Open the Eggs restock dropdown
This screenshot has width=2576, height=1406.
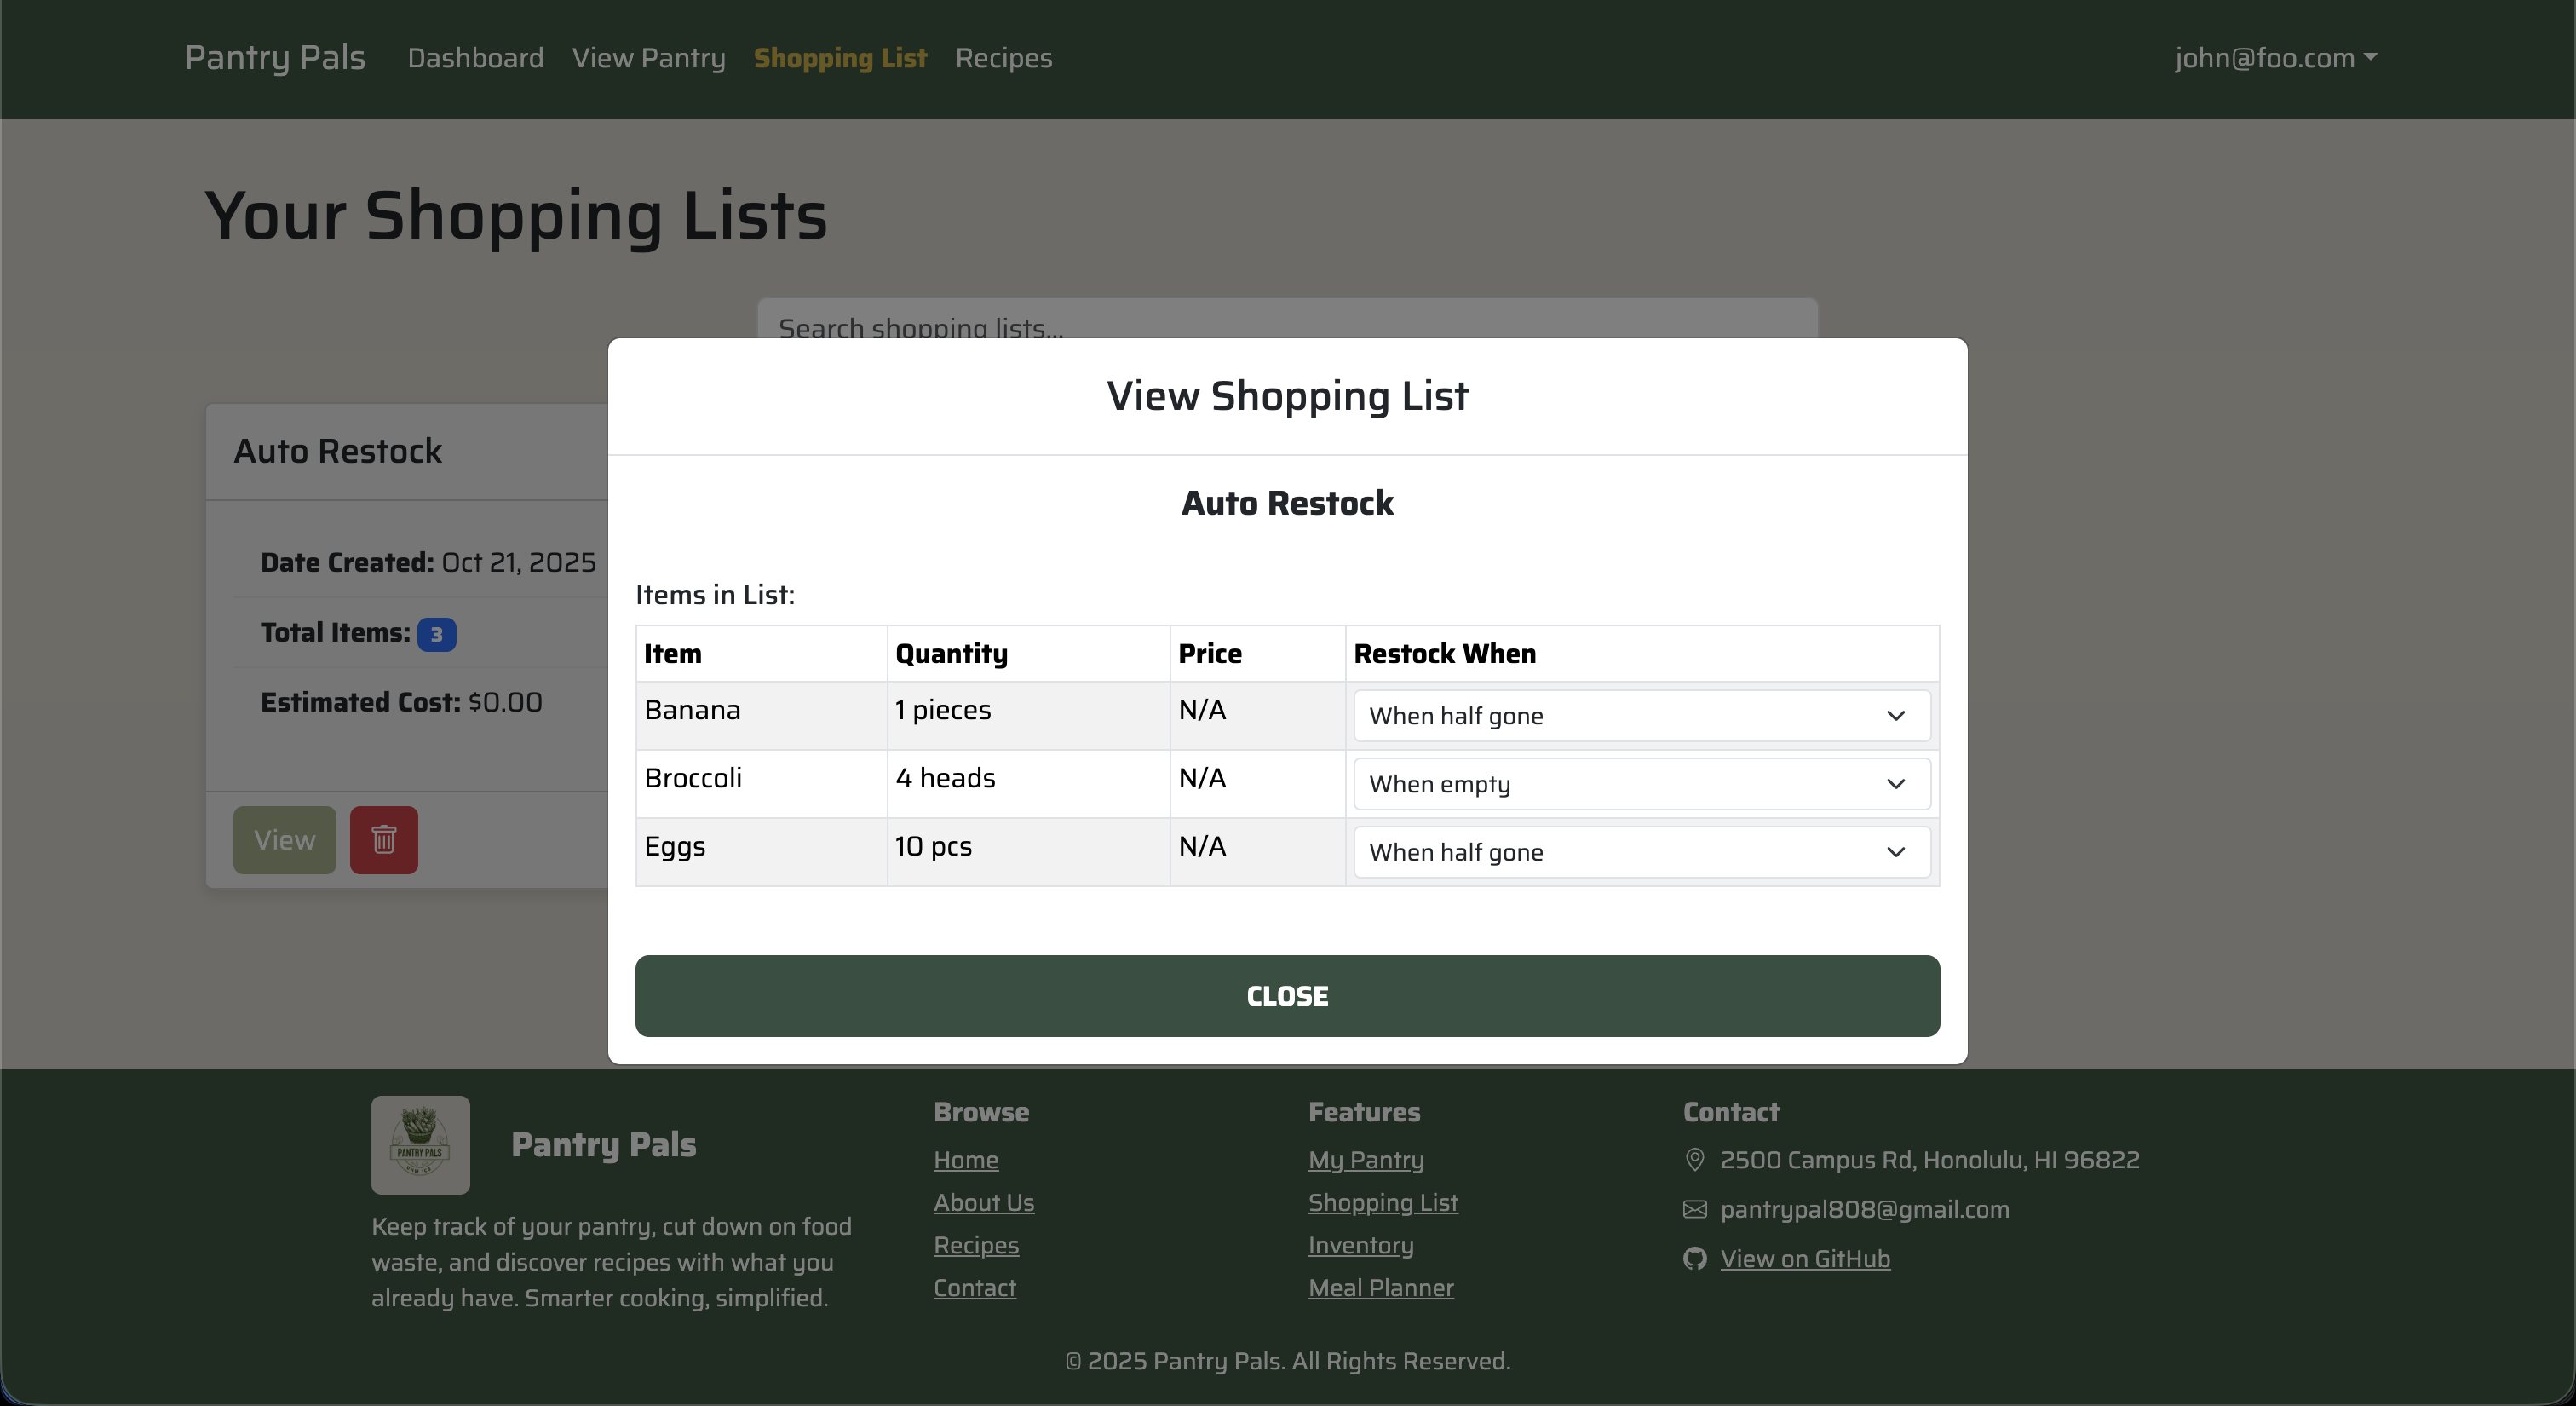point(1640,852)
